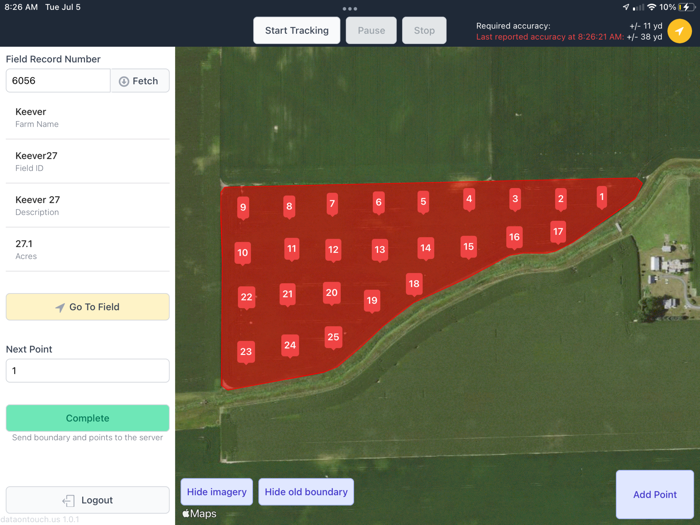This screenshot has height=525, width=700.
Task: Select map point marker 7
Action: pyautogui.click(x=332, y=204)
